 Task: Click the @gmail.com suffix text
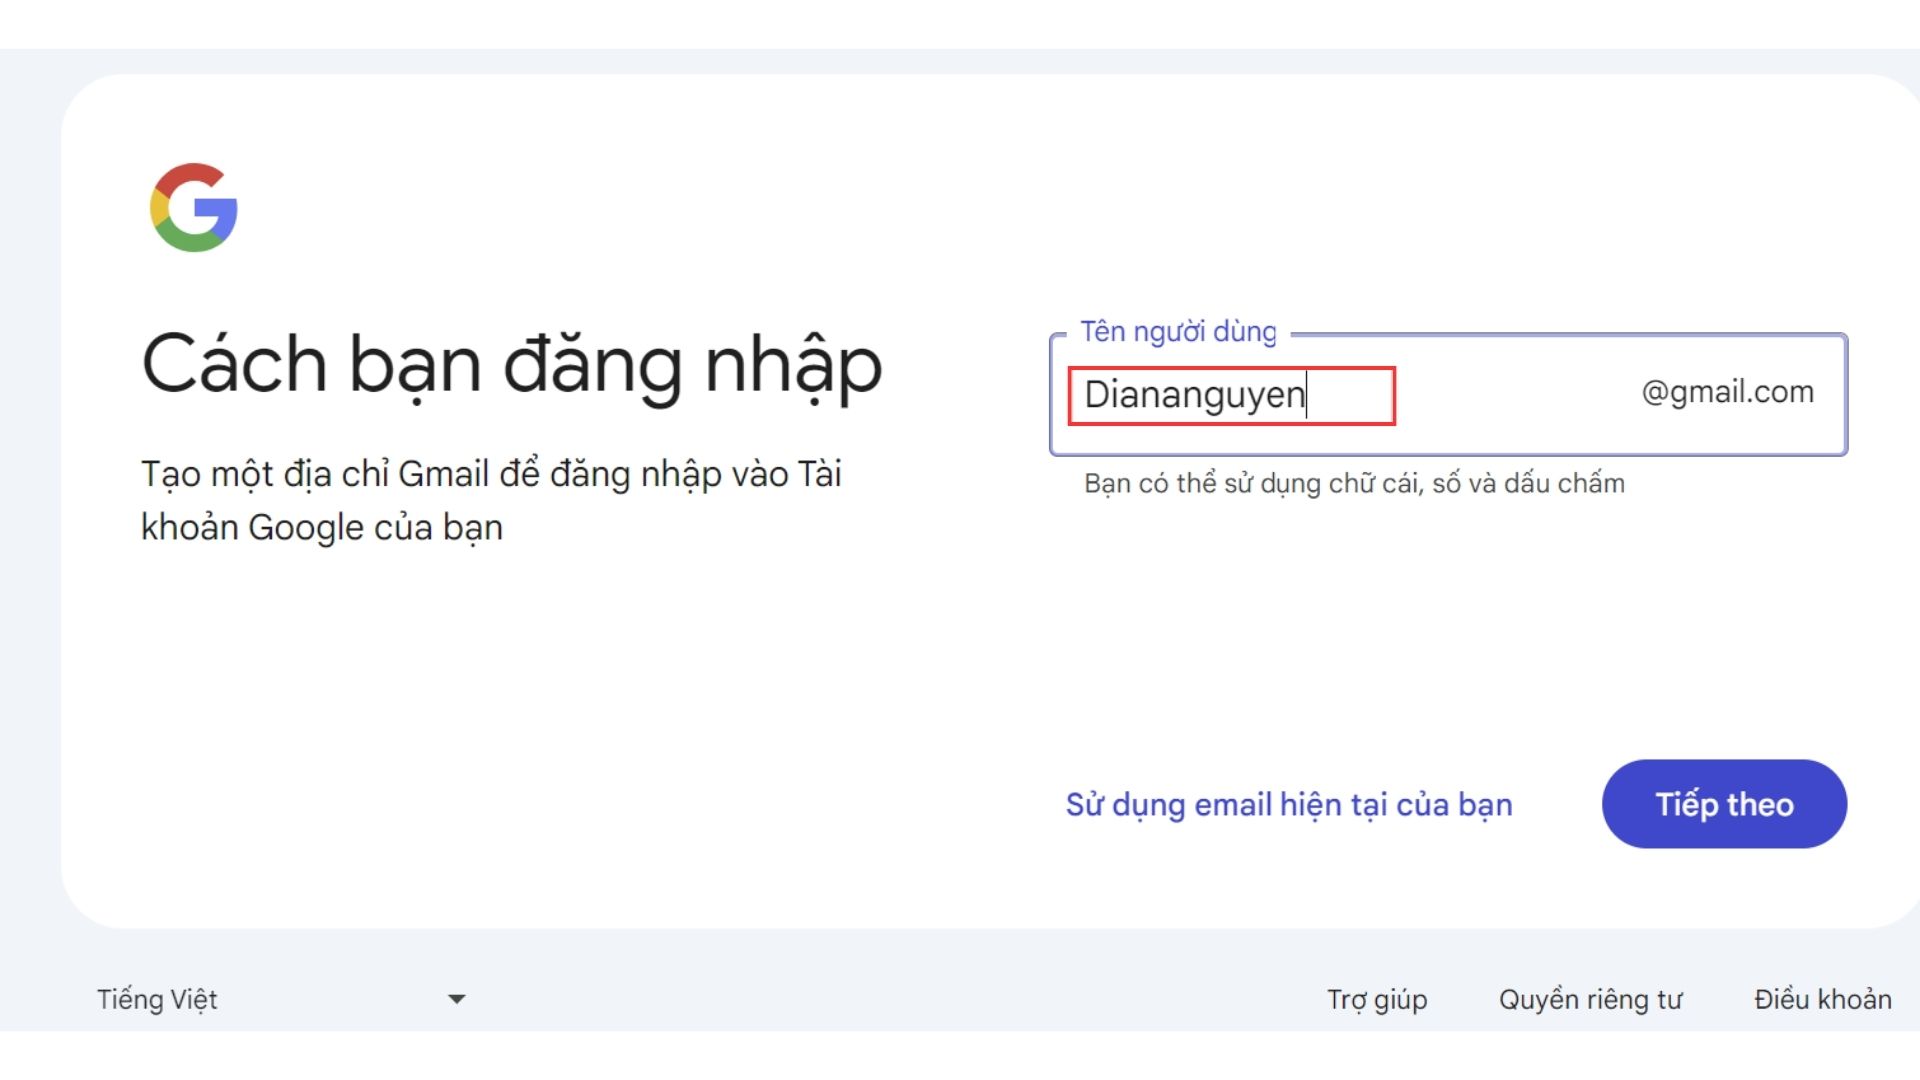1727,392
